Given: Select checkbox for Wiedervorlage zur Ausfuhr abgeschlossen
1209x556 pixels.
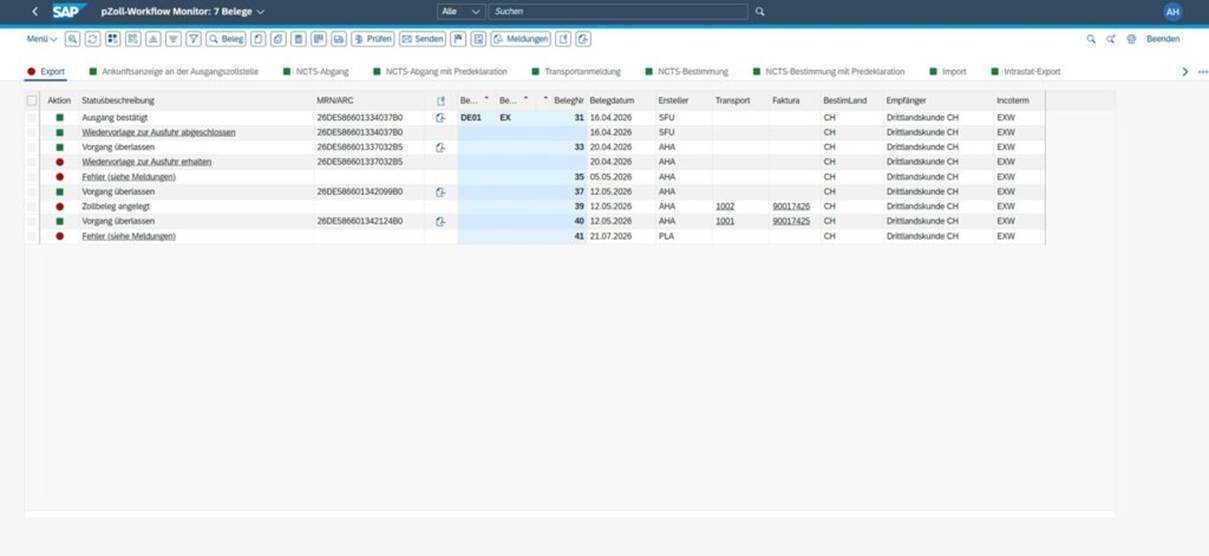Looking at the screenshot, I should point(32,132).
